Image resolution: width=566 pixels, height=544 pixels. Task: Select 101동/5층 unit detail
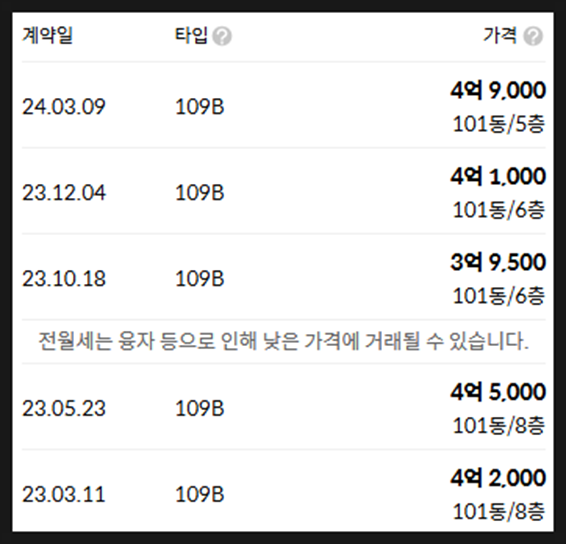pyautogui.click(x=498, y=124)
